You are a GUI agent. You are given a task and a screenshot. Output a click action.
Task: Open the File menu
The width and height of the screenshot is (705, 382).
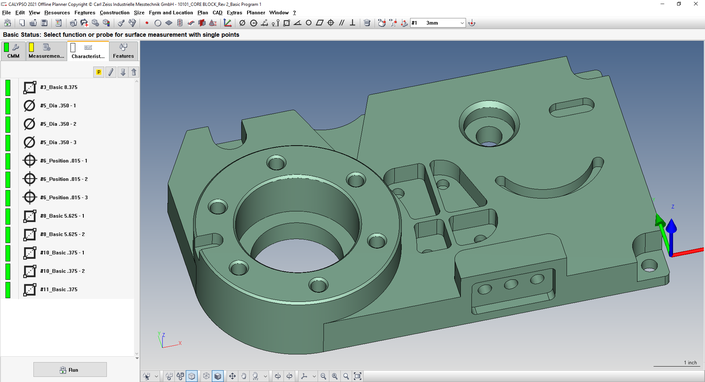tap(6, 13)
